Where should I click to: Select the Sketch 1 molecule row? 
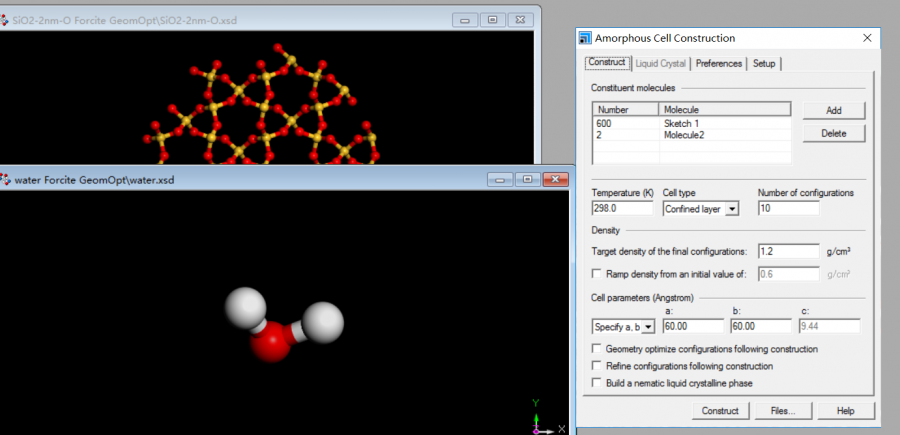coord(692,123)
